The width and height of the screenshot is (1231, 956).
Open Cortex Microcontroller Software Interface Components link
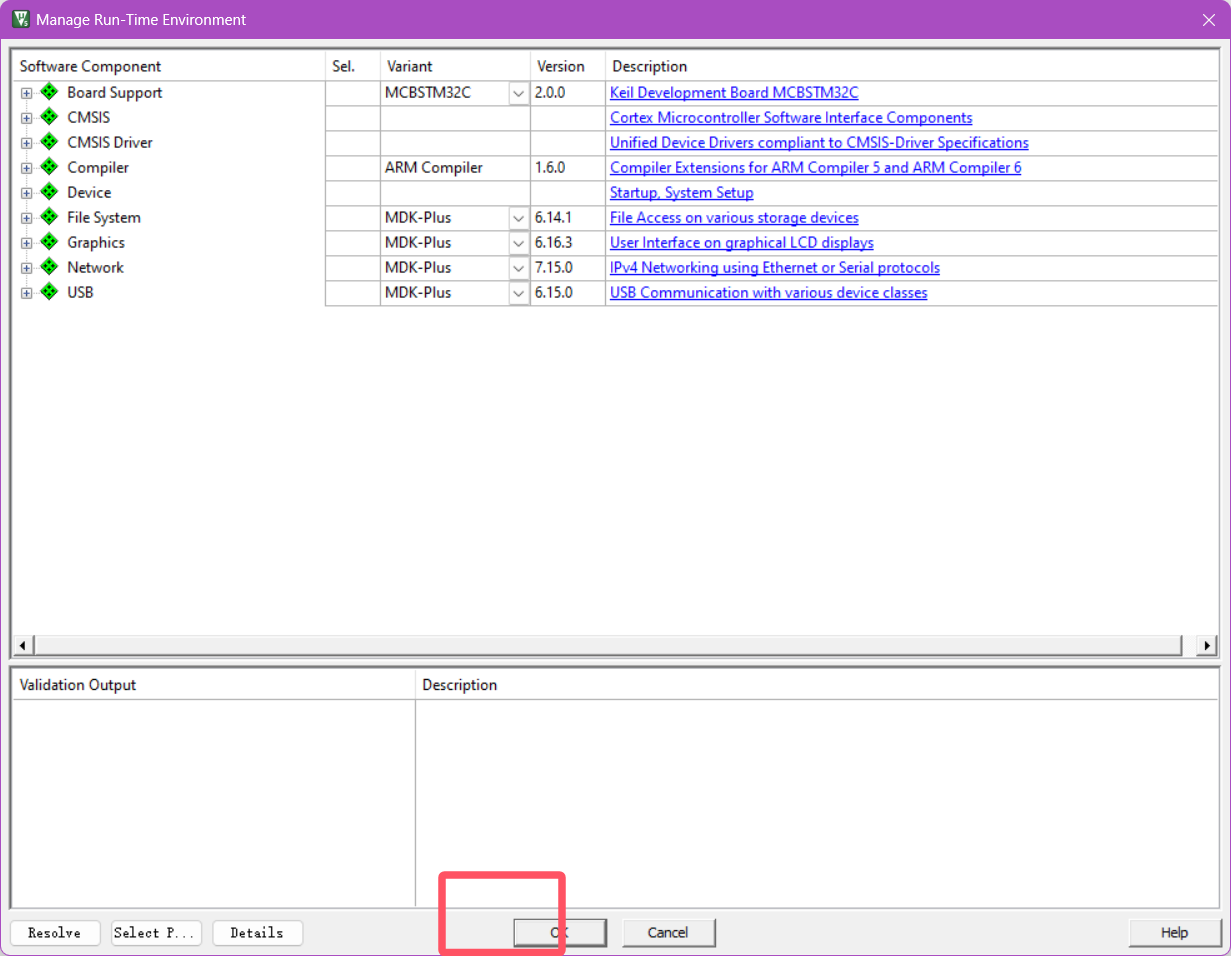point(791,117)
